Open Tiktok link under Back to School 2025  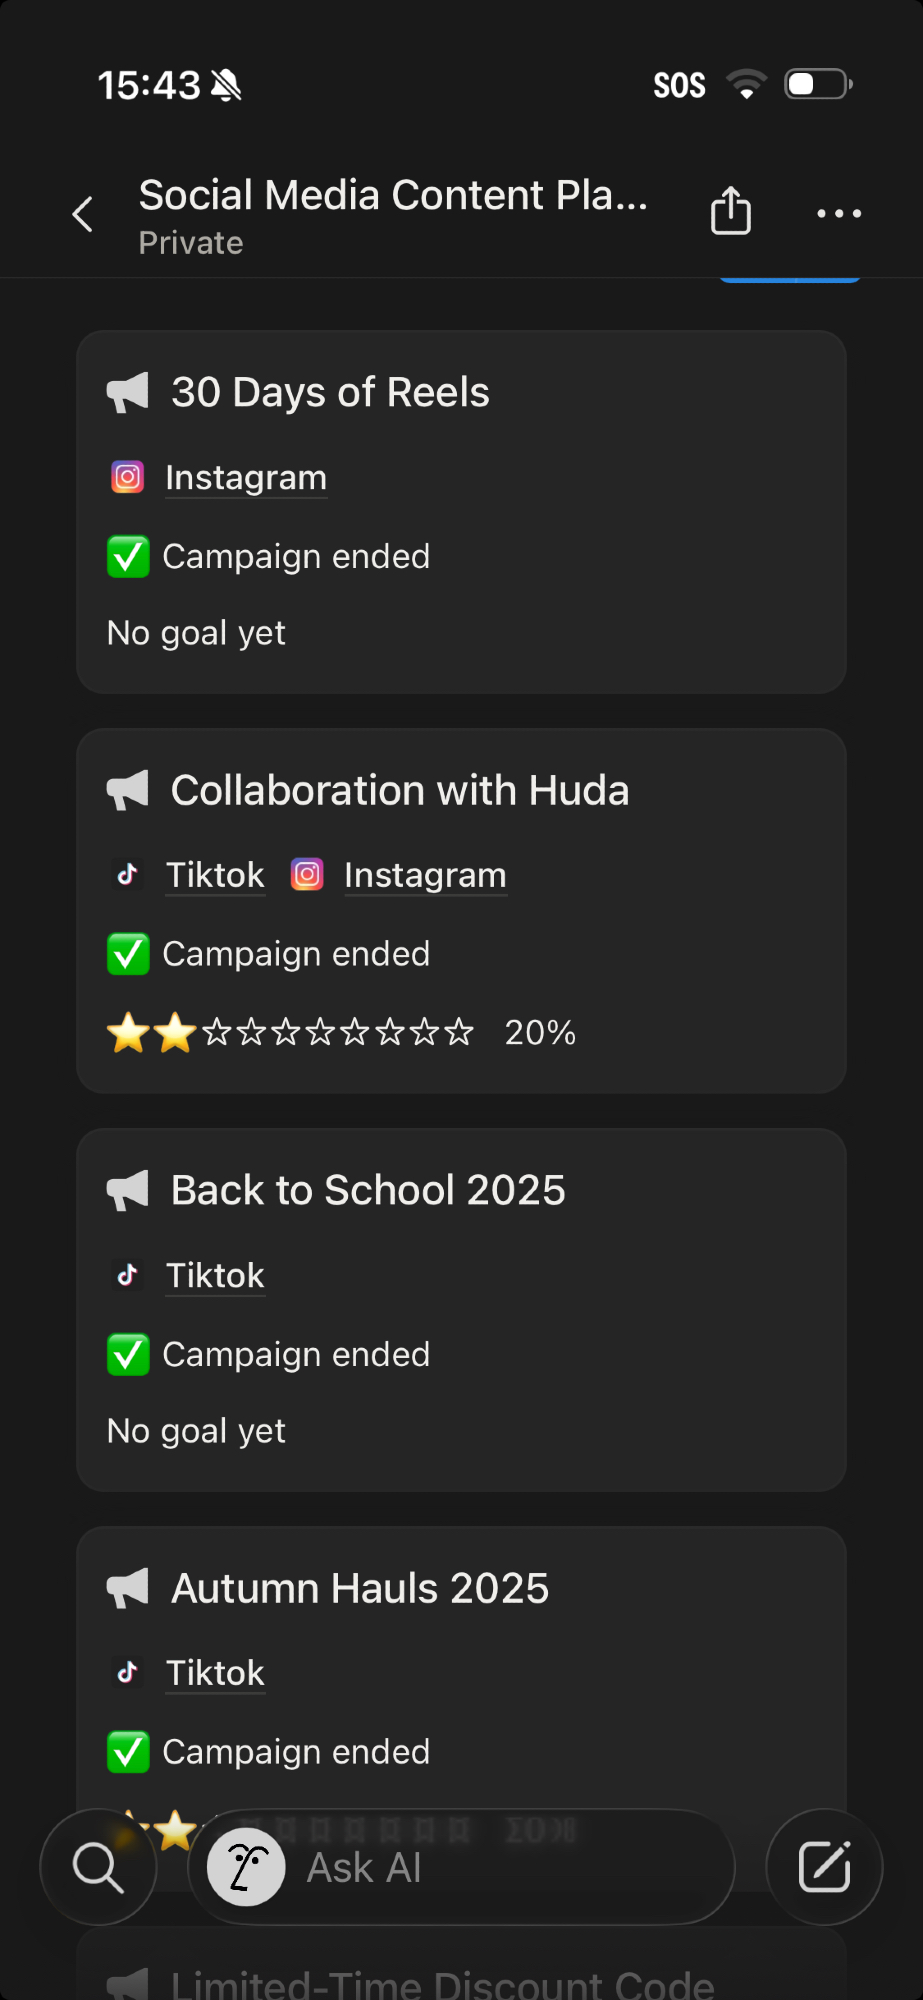pyautogui.click(x=215, y=1276)
